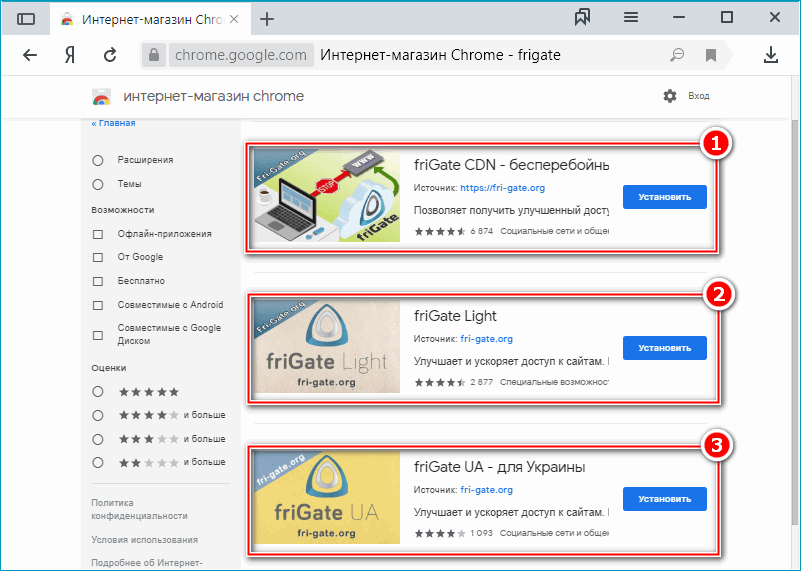Open Yandex home via Я icon
The height and width of the screenshot is (571, 801).
click(70, 55)
